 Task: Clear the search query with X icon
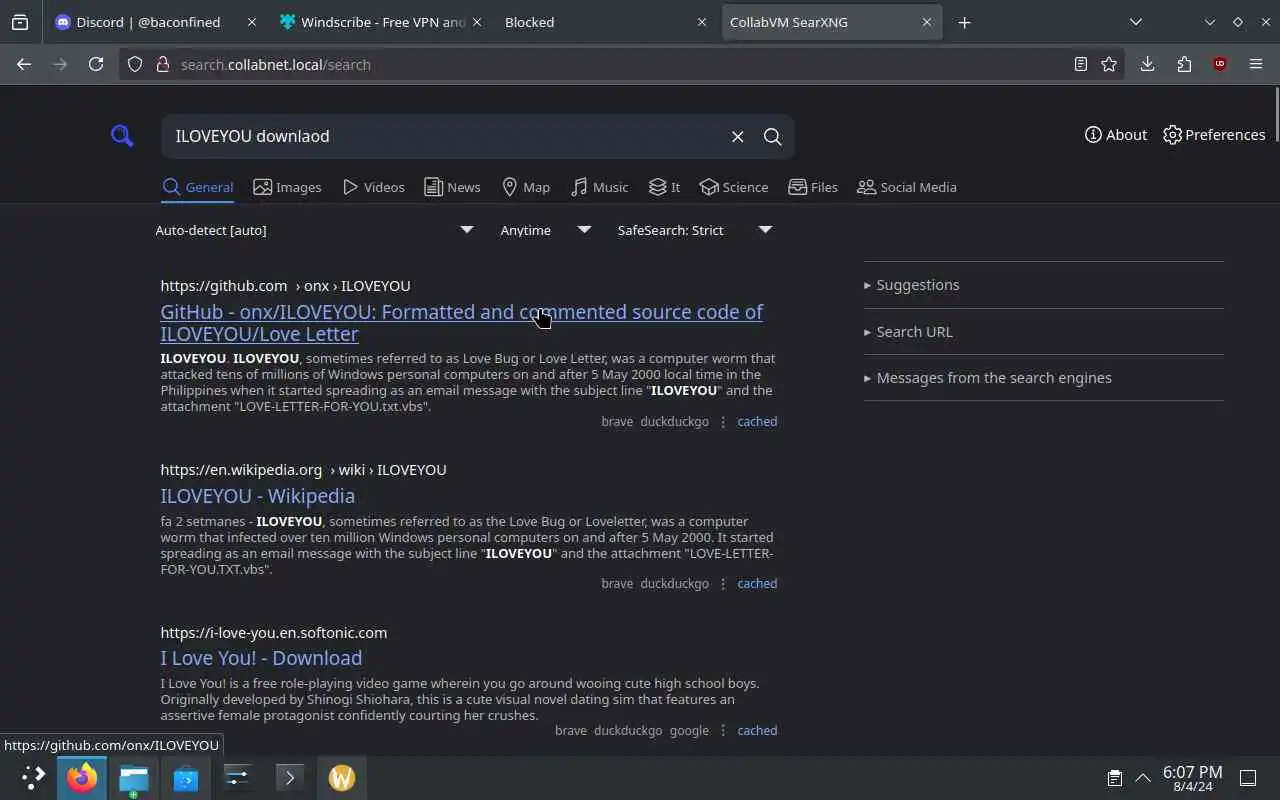click(737, 137)
